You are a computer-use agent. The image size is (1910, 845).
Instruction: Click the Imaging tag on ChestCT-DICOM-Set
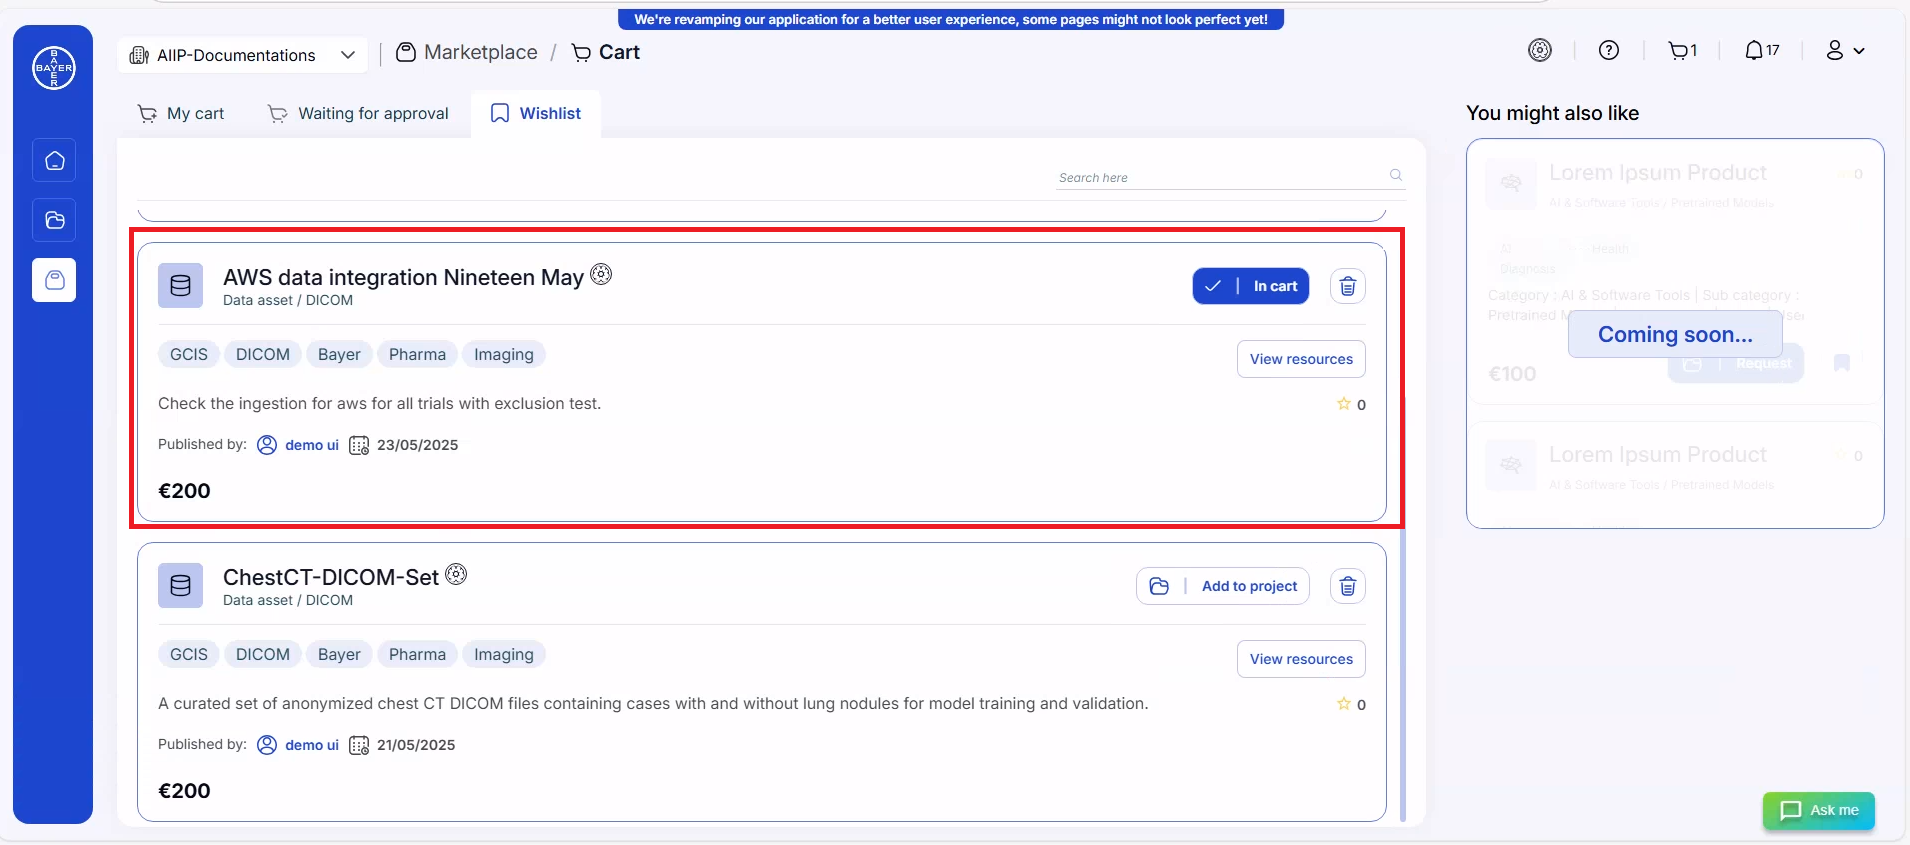[x=504, y=654]
